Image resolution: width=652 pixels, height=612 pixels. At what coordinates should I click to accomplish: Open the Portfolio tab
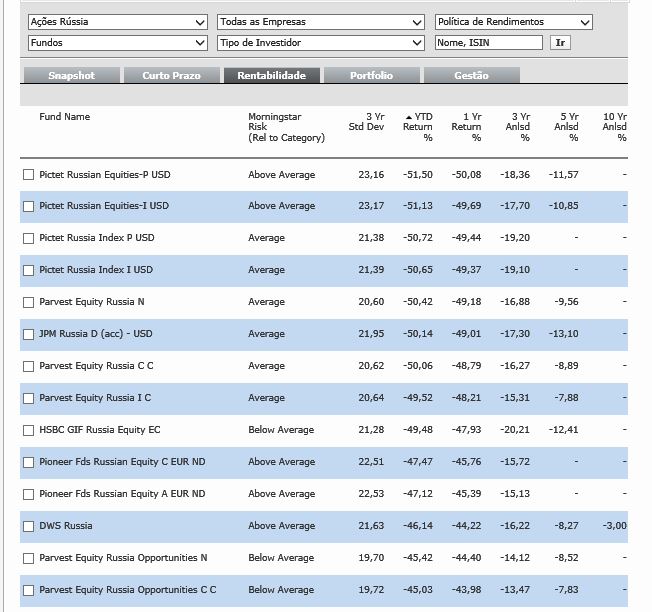tap(371, 75)
